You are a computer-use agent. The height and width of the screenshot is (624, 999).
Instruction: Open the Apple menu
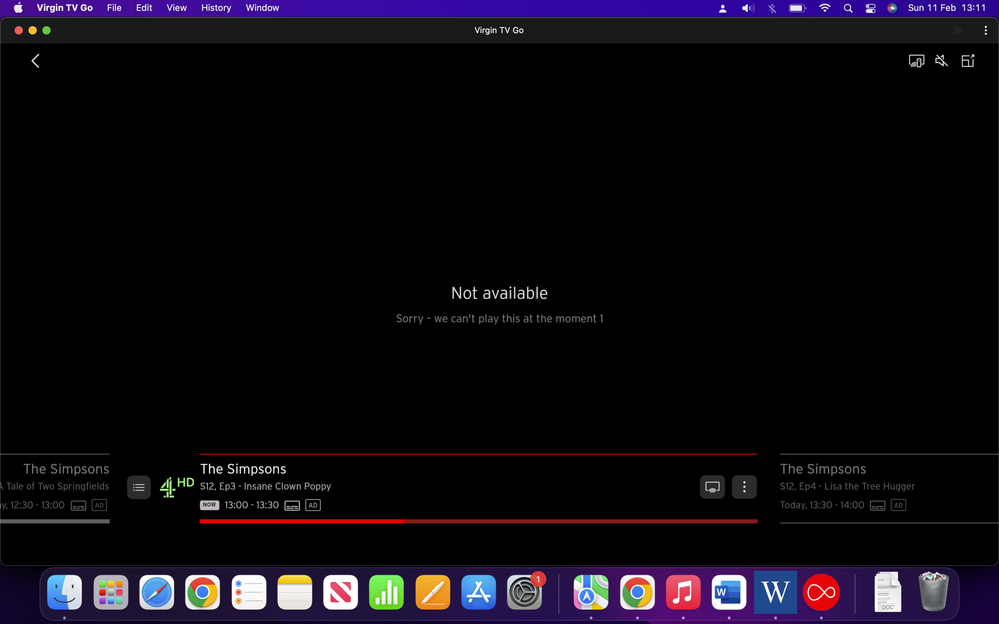pyautogui.click(x=18, y=8)
